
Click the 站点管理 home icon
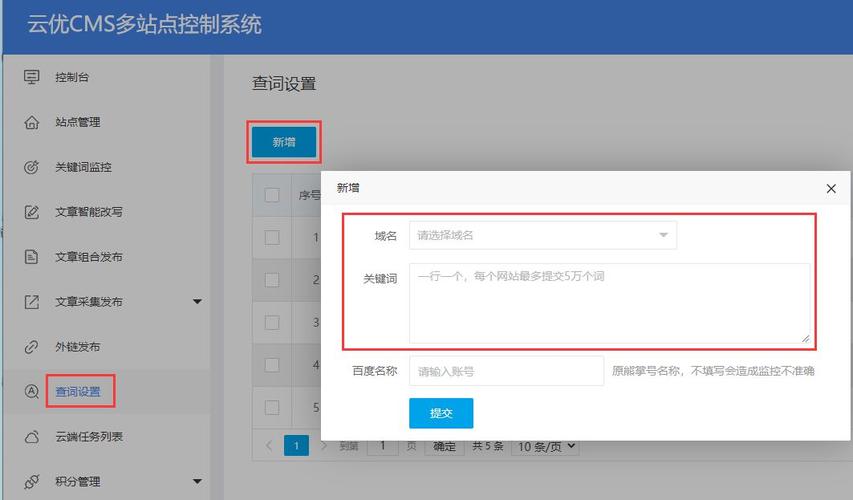(x=32, y=122)
